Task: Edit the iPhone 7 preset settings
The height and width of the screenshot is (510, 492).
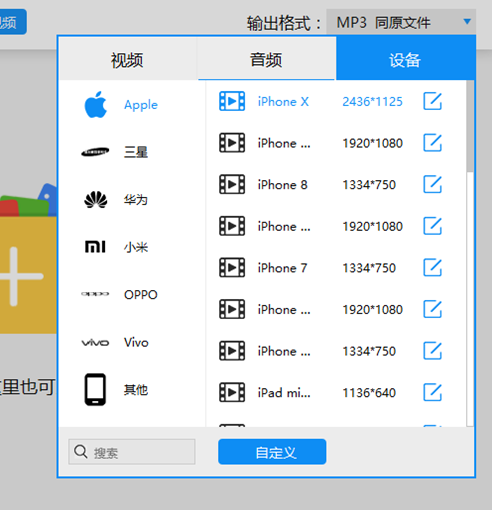Action: pyautogui.click(x=433, y=268)
